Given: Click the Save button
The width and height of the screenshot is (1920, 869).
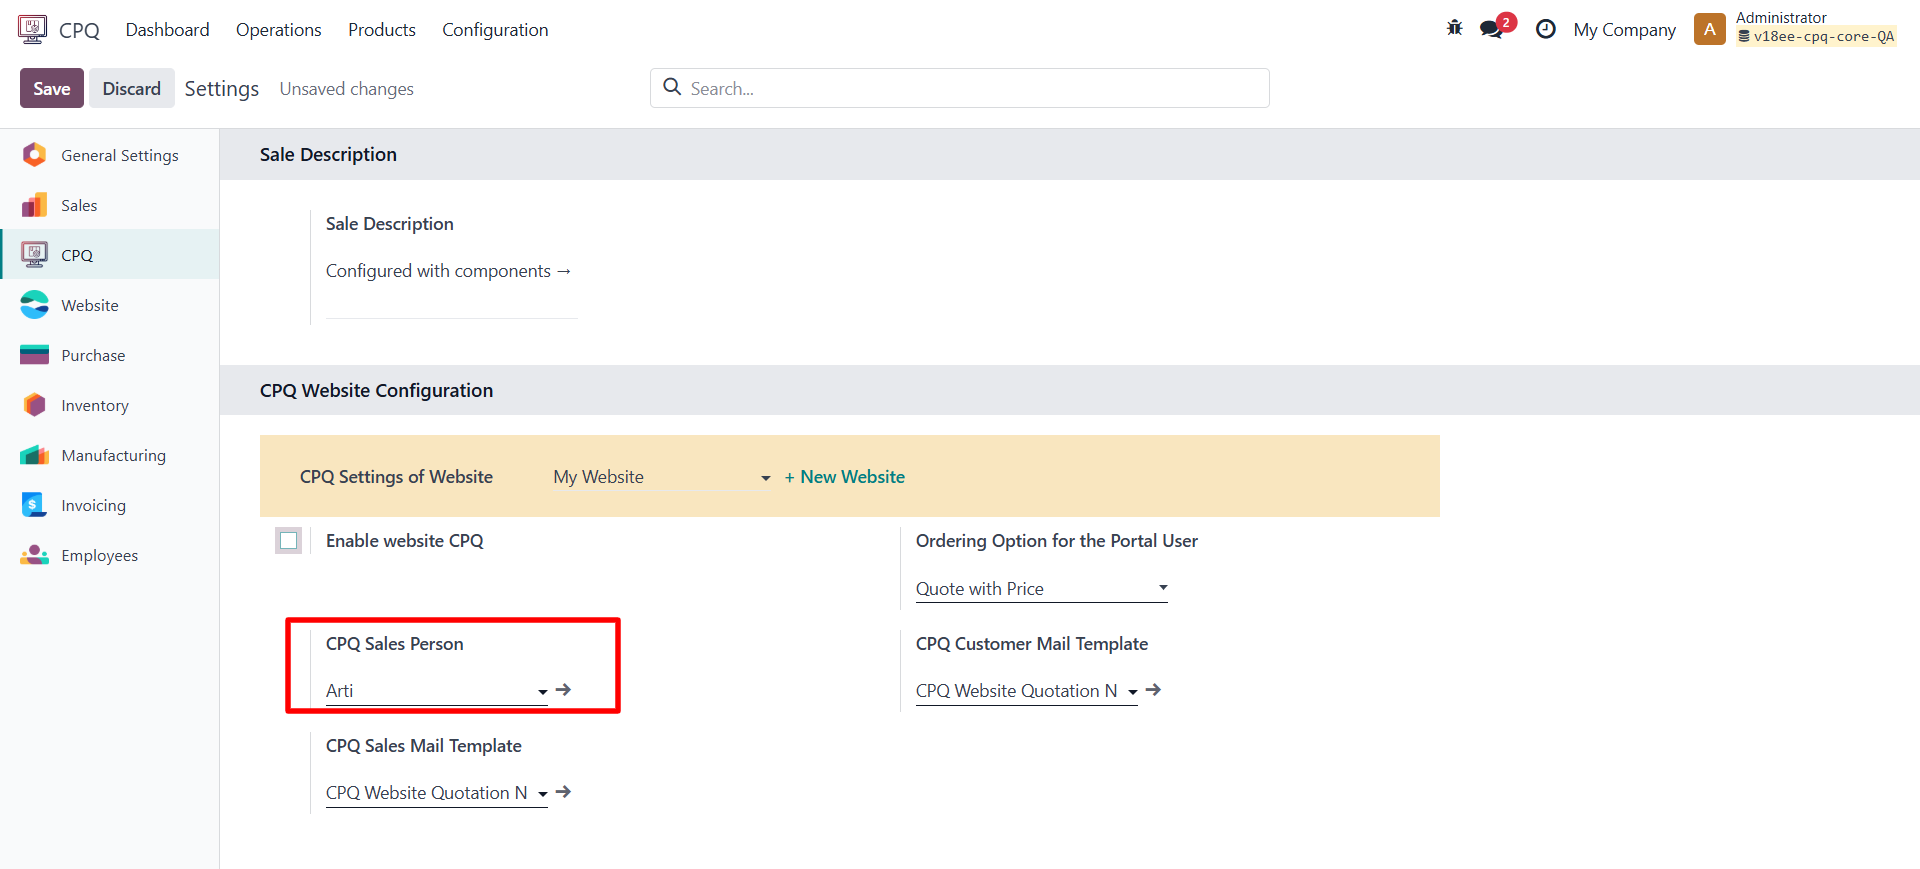Looking at the screenshot, I should click(x=51, y=89).
